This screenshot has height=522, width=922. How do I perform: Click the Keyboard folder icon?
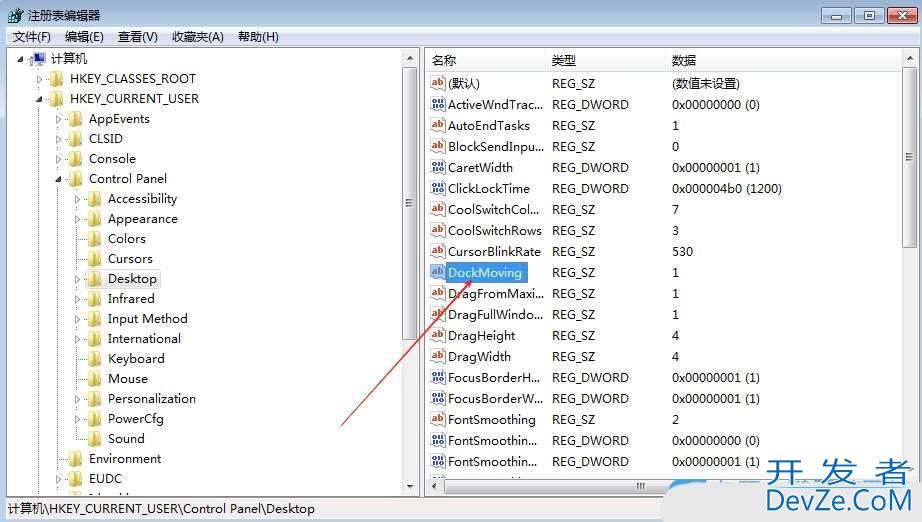click(x=95, y=359)
